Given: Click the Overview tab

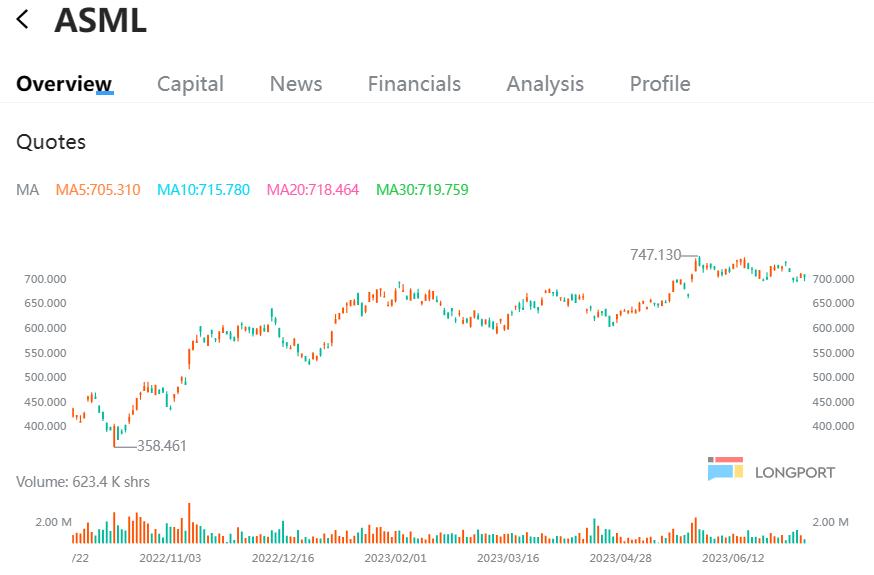Looking at the screenshot, I should pos(64,84).
